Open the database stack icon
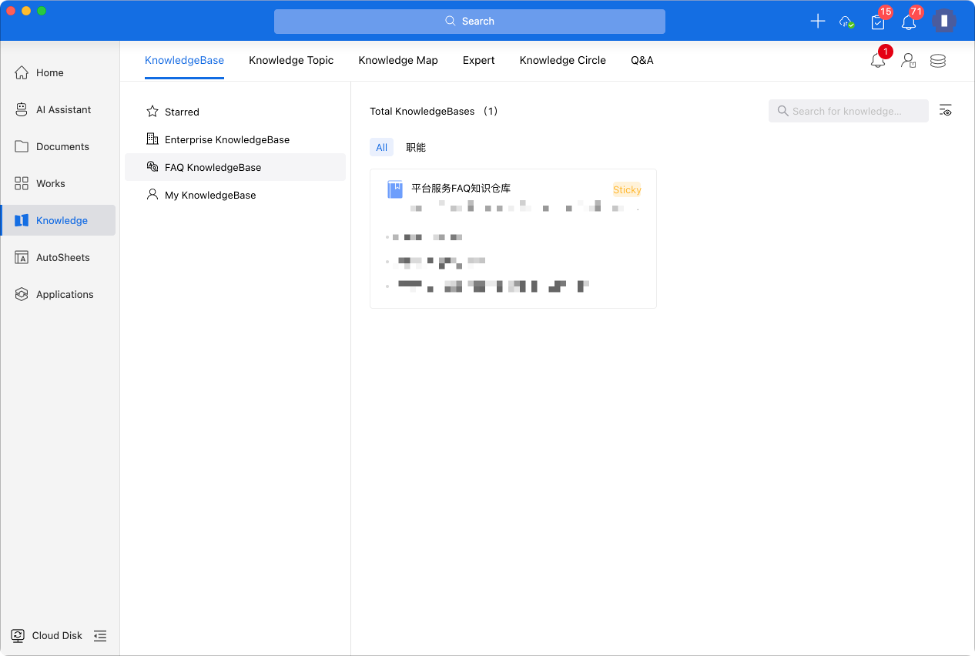This screenshot has width=976, height=656. [x=938, y=61]
